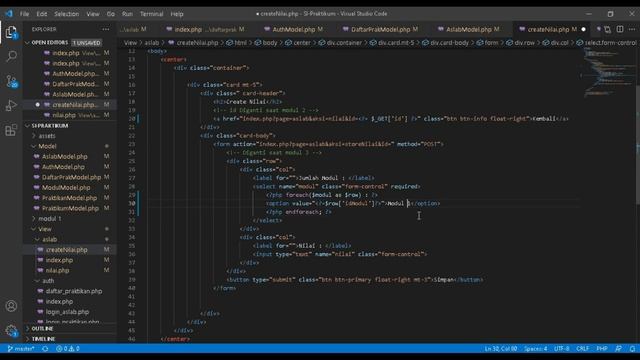Change encoding via UTF-8 status item
The image size is (640, 360).
[562, 349]
